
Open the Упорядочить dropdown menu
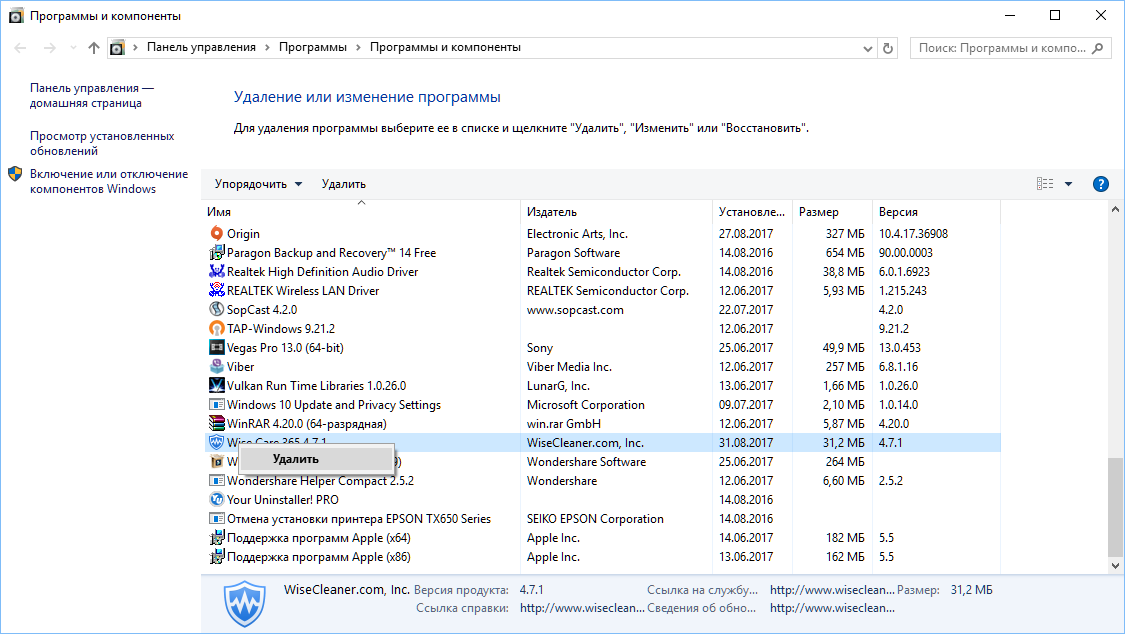[258, 184]
